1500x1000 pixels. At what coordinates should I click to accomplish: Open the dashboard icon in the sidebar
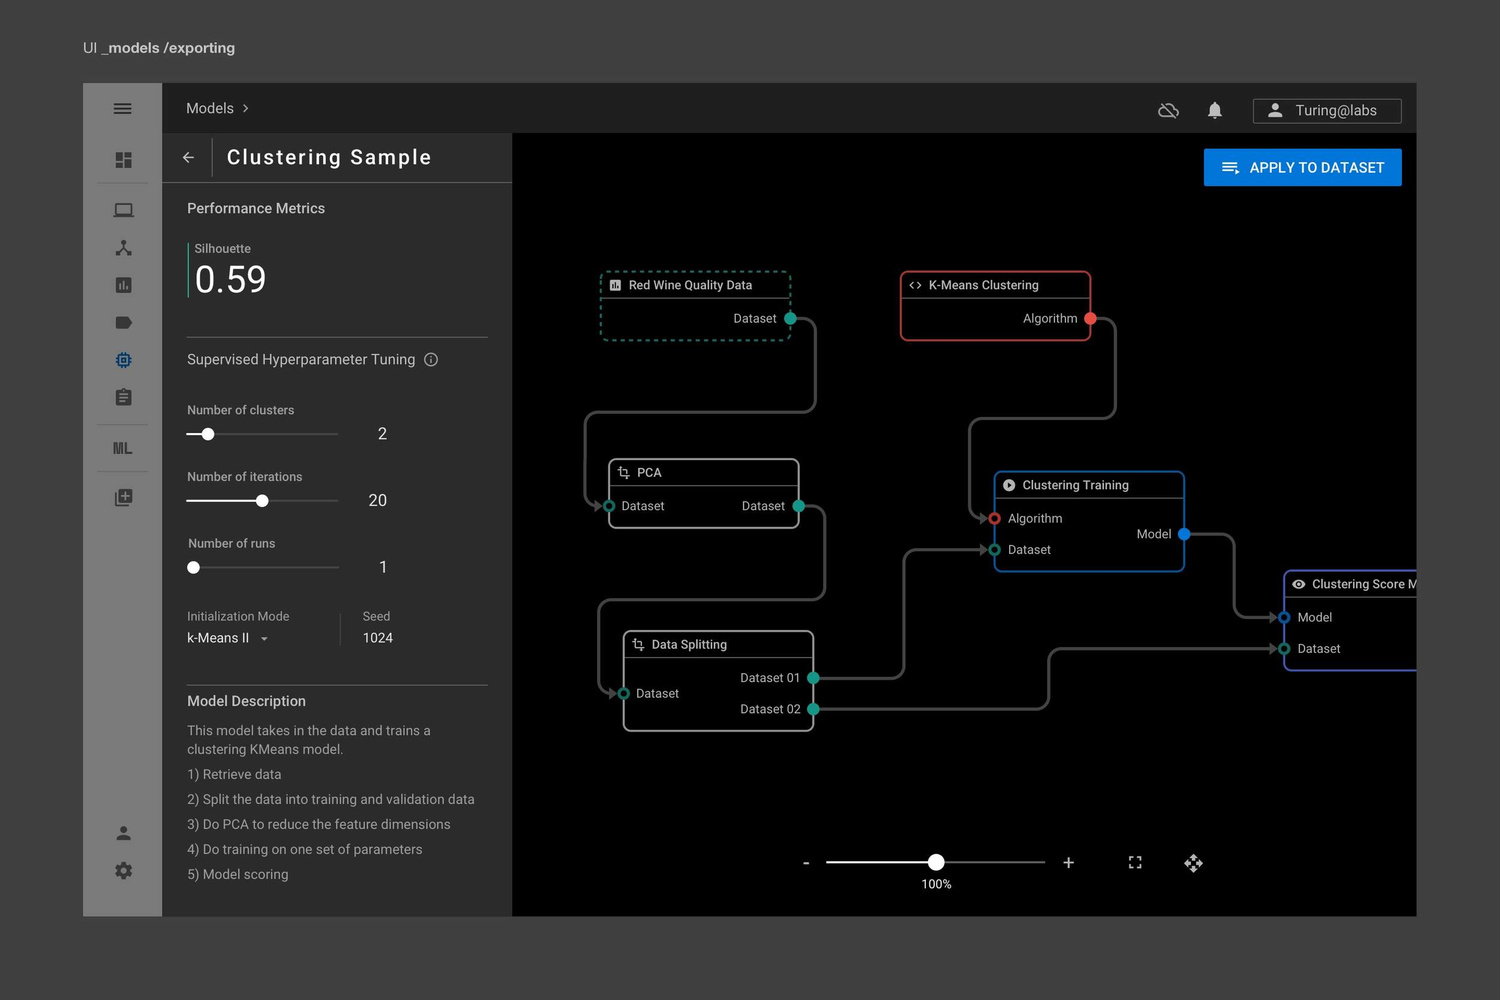pyautogui.click(x=123, y=160)
